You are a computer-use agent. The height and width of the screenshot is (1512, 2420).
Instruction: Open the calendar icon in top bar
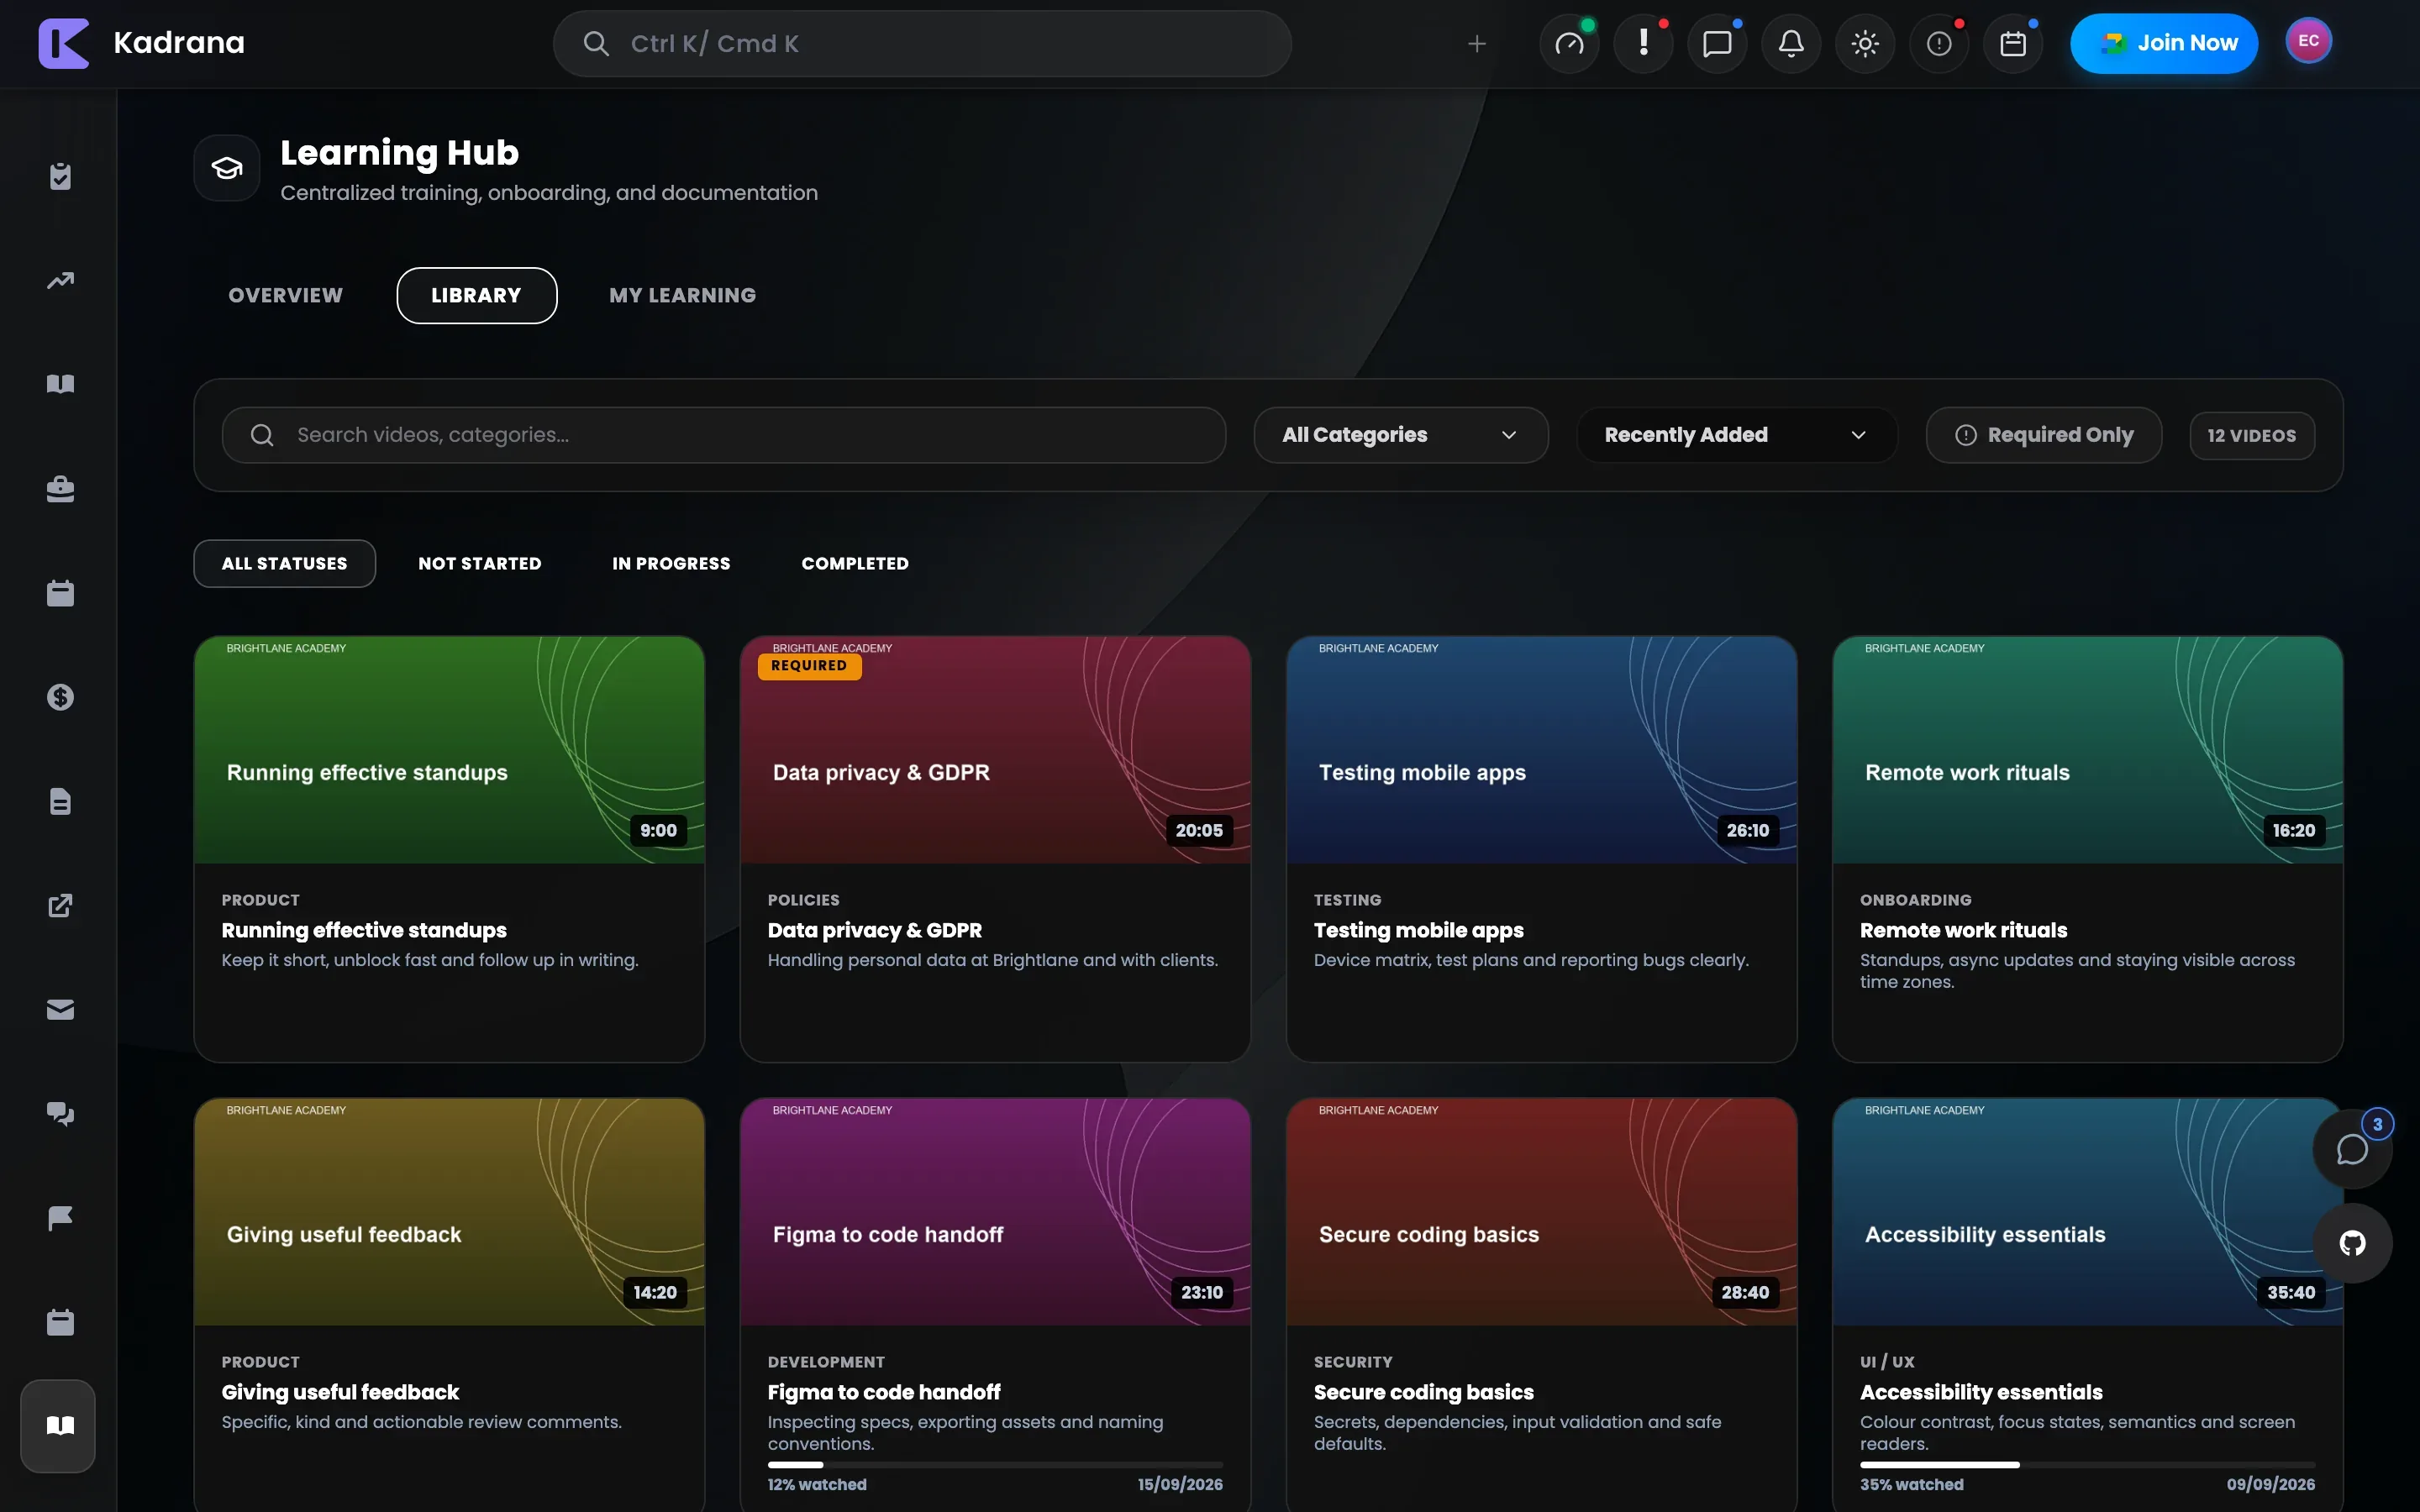click(x=2013, y=43)
